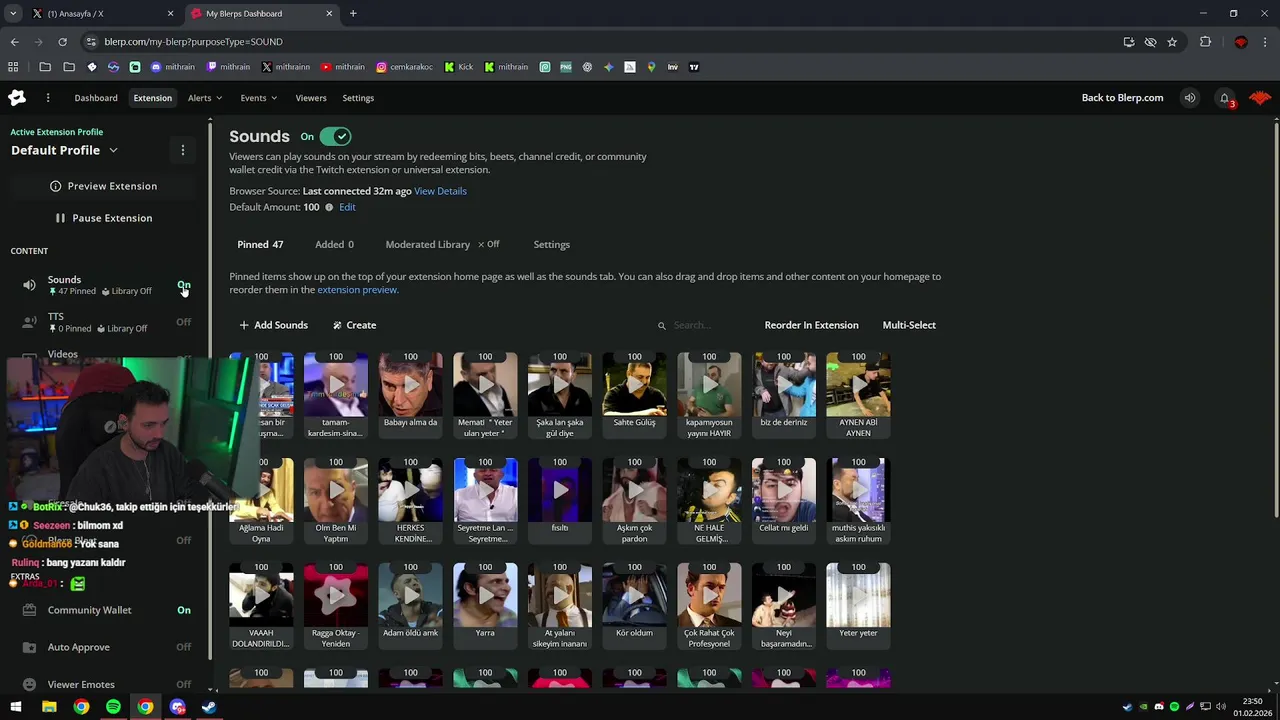The height and width of the screenshot is (720, 1280).
Task: Open the Viewers nav item
Action: 311,98
